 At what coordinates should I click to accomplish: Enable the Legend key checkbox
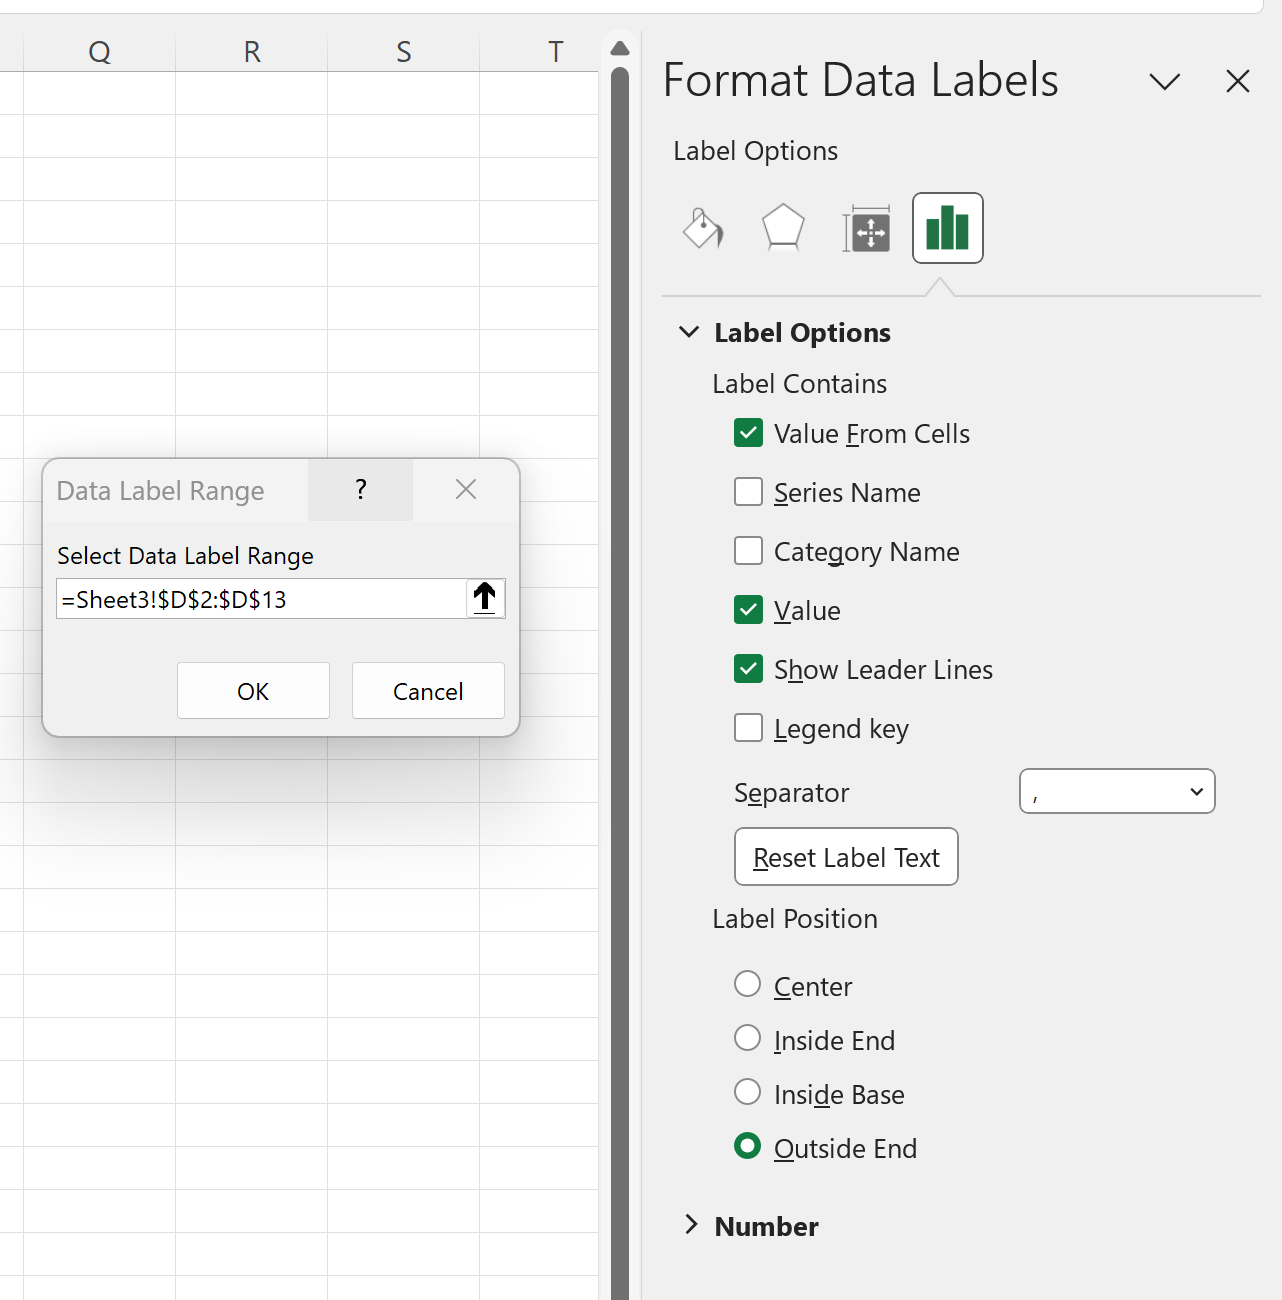point(748,727)
